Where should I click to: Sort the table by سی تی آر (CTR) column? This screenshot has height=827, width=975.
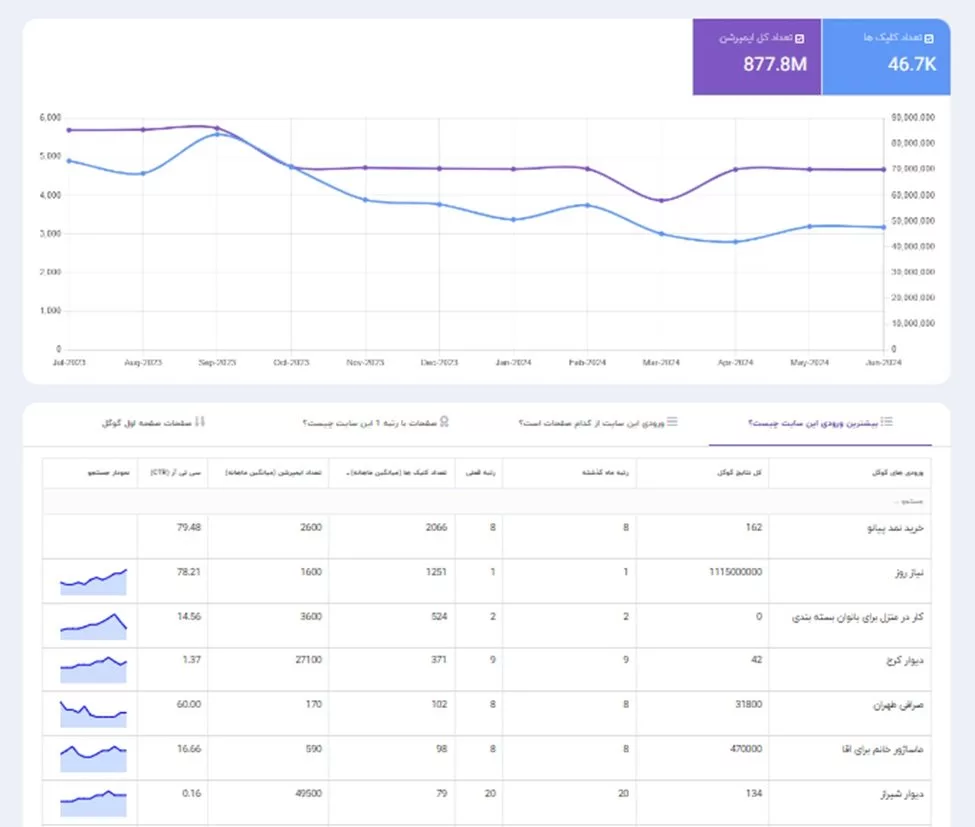pos(176,473)
